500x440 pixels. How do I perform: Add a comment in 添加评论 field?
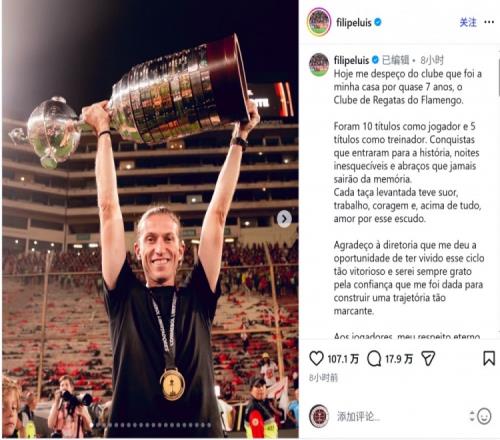point(400,417)
